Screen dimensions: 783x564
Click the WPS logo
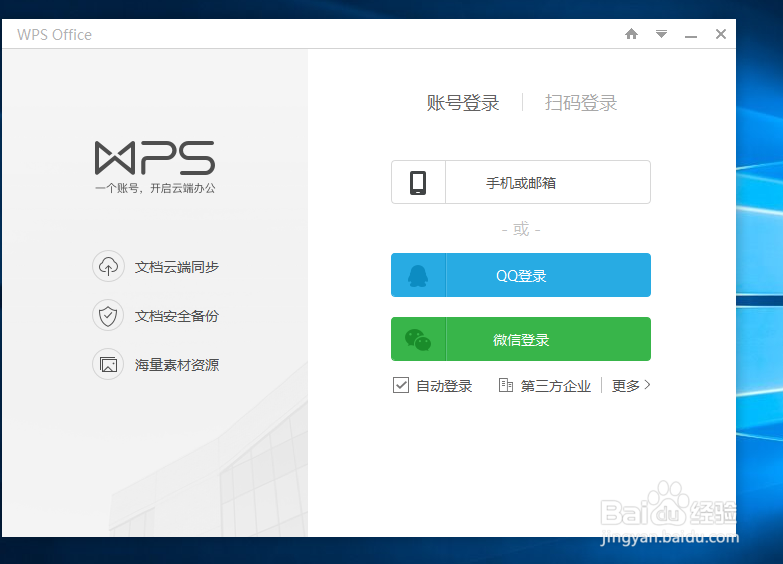(x=155, y=158)
